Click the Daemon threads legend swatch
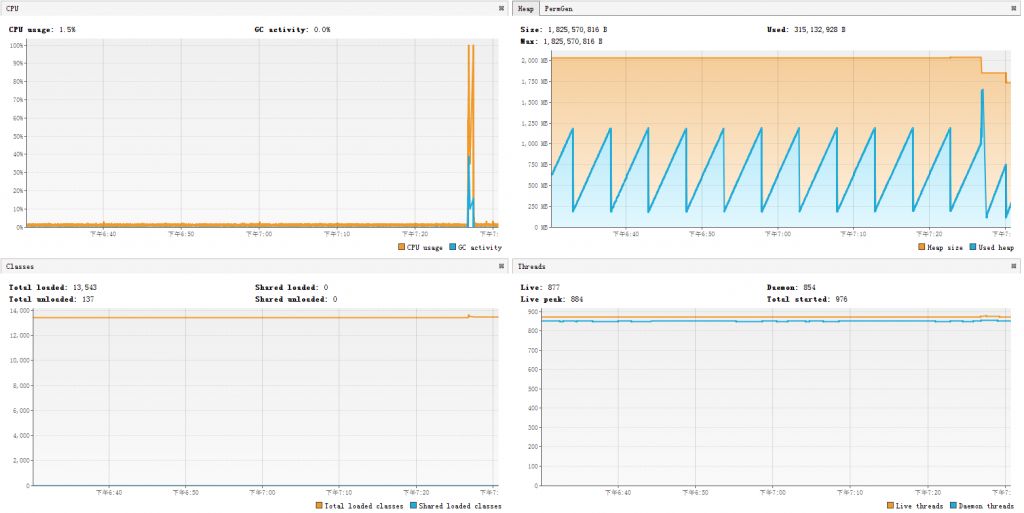The height and width of the screenshot is (513, 1024). (952, 506)
